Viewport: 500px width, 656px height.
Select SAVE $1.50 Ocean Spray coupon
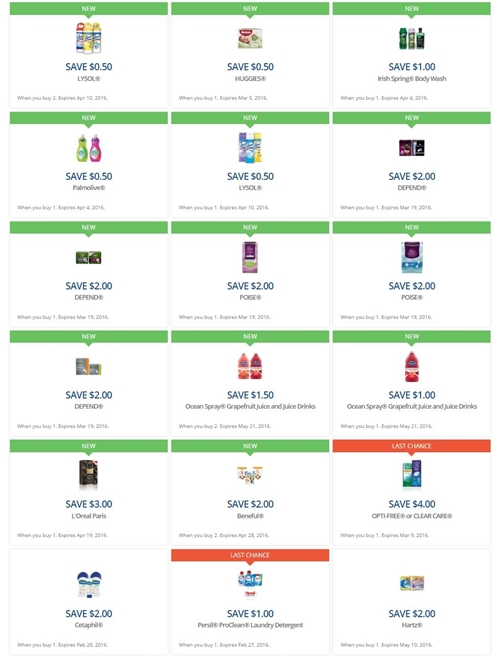pos(250,395)
